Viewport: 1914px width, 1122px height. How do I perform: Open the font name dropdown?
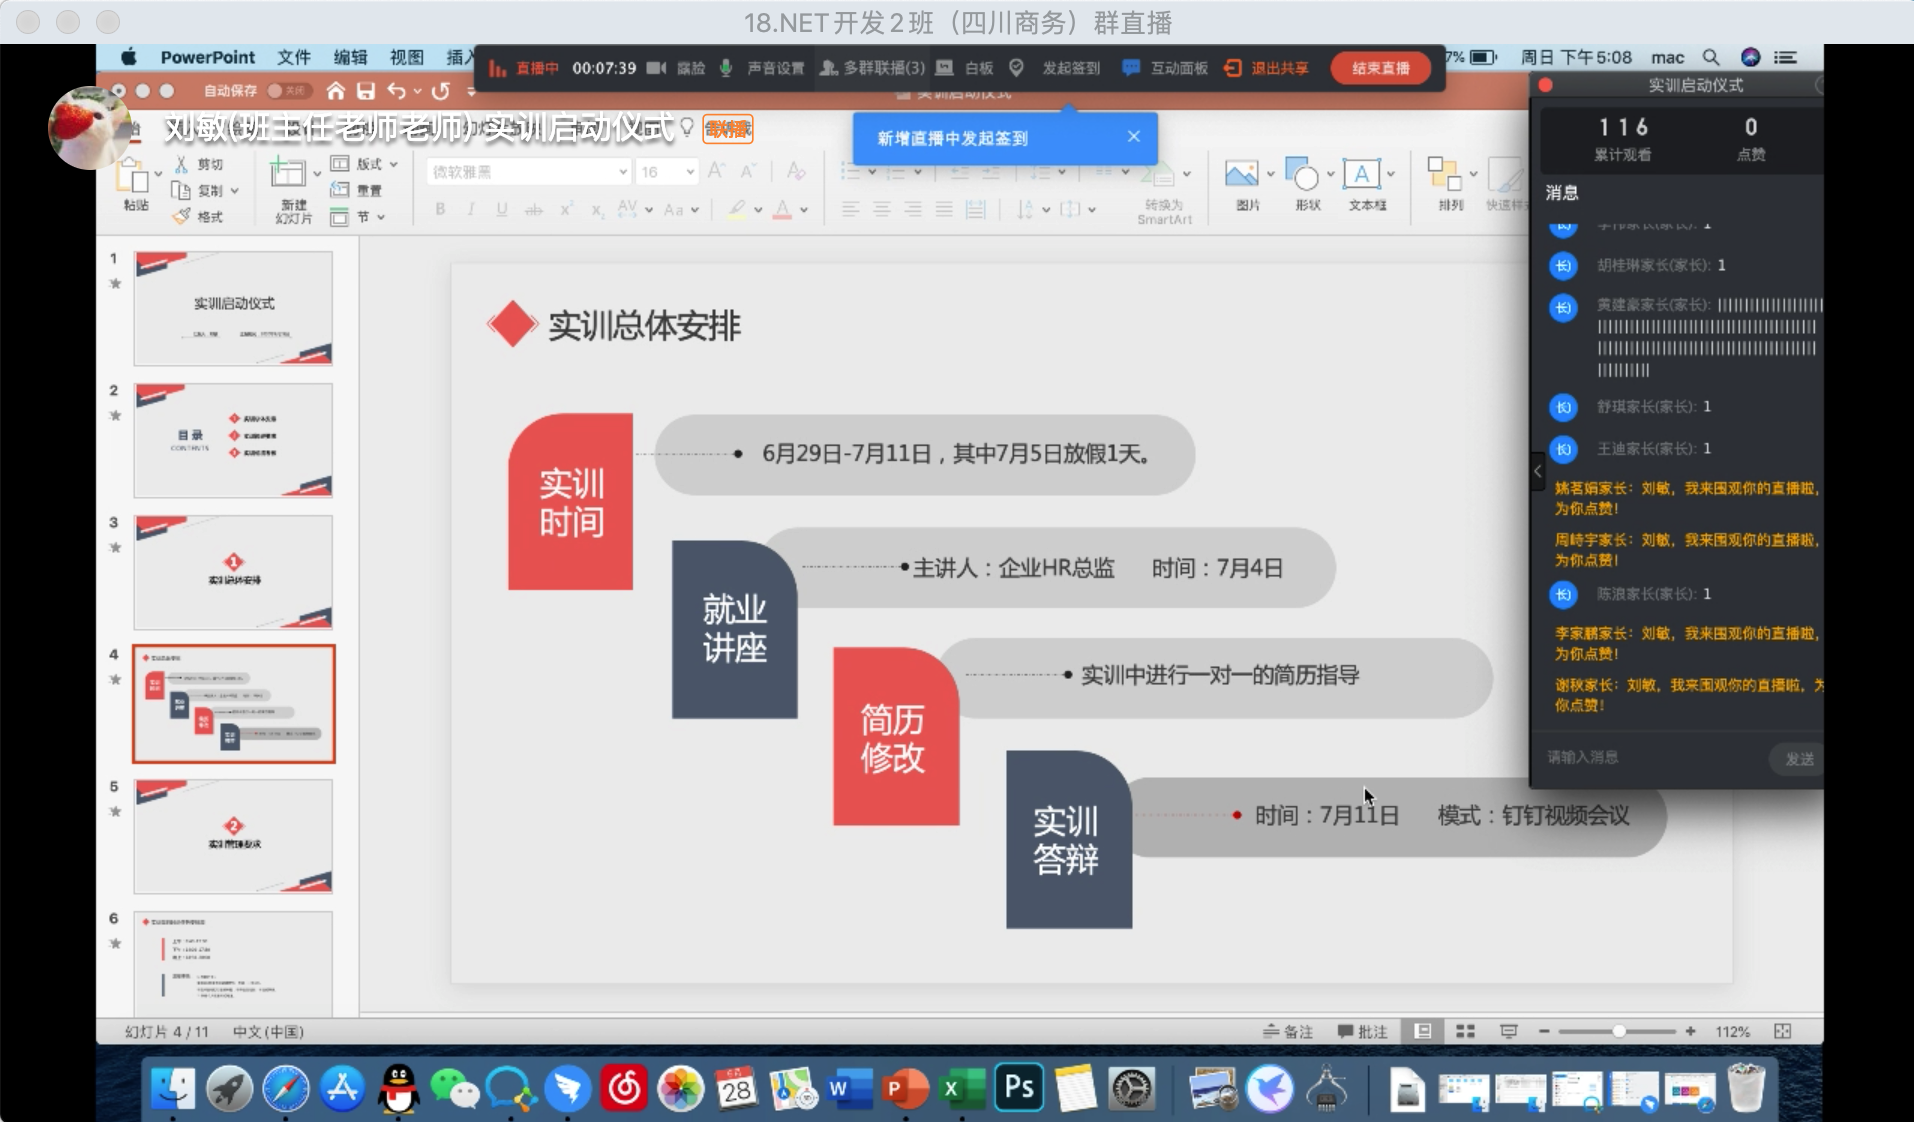pos(622,172)
